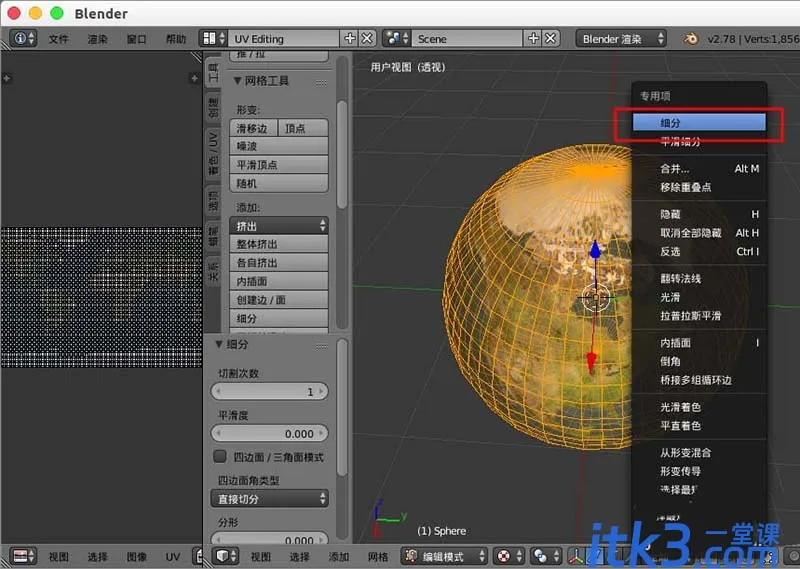Open the 3D View editor type icon
The width and height of the screenshot is (800, 569).
point(227,556)
